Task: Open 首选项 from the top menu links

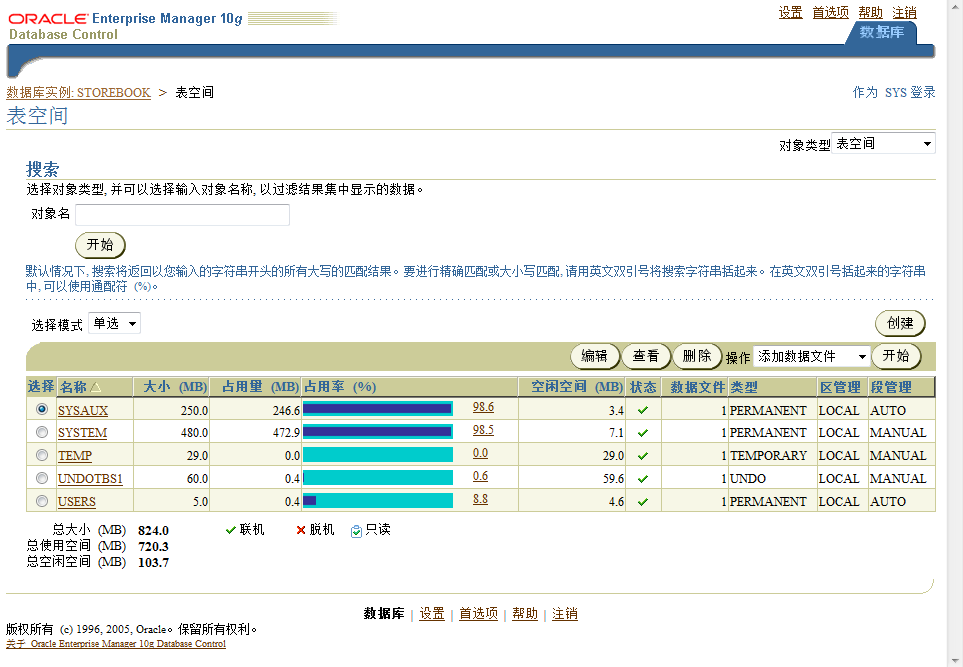Action: pyautogui.click(x=831, y=12)
